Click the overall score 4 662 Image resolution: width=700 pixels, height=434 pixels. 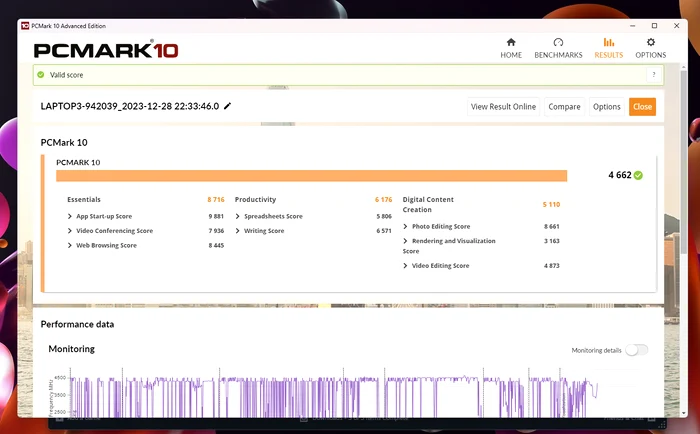620,175
